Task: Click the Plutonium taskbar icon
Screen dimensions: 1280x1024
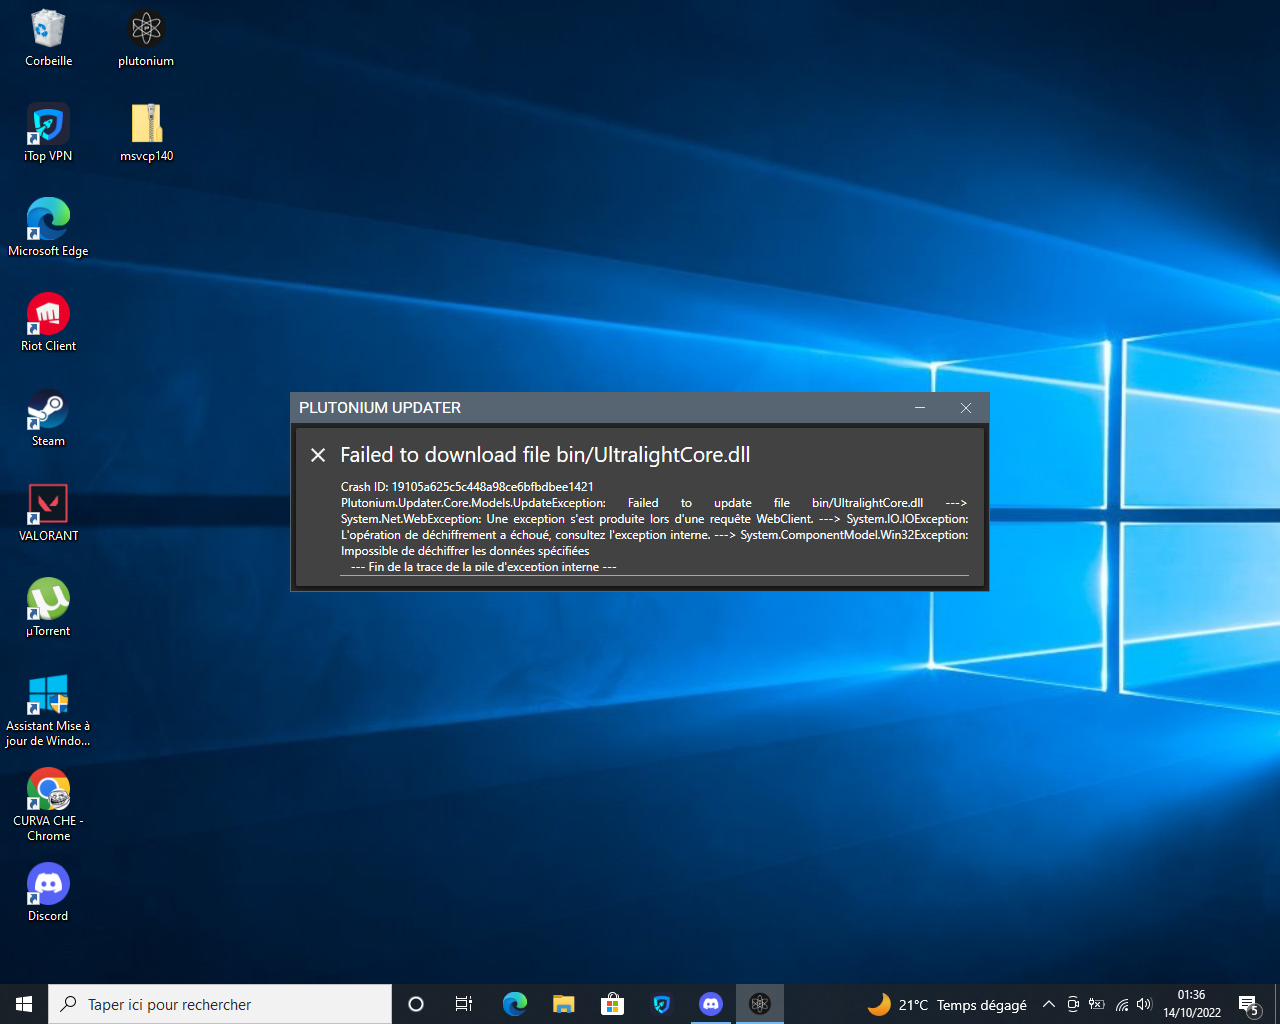Action: [x=760, y=1004]
